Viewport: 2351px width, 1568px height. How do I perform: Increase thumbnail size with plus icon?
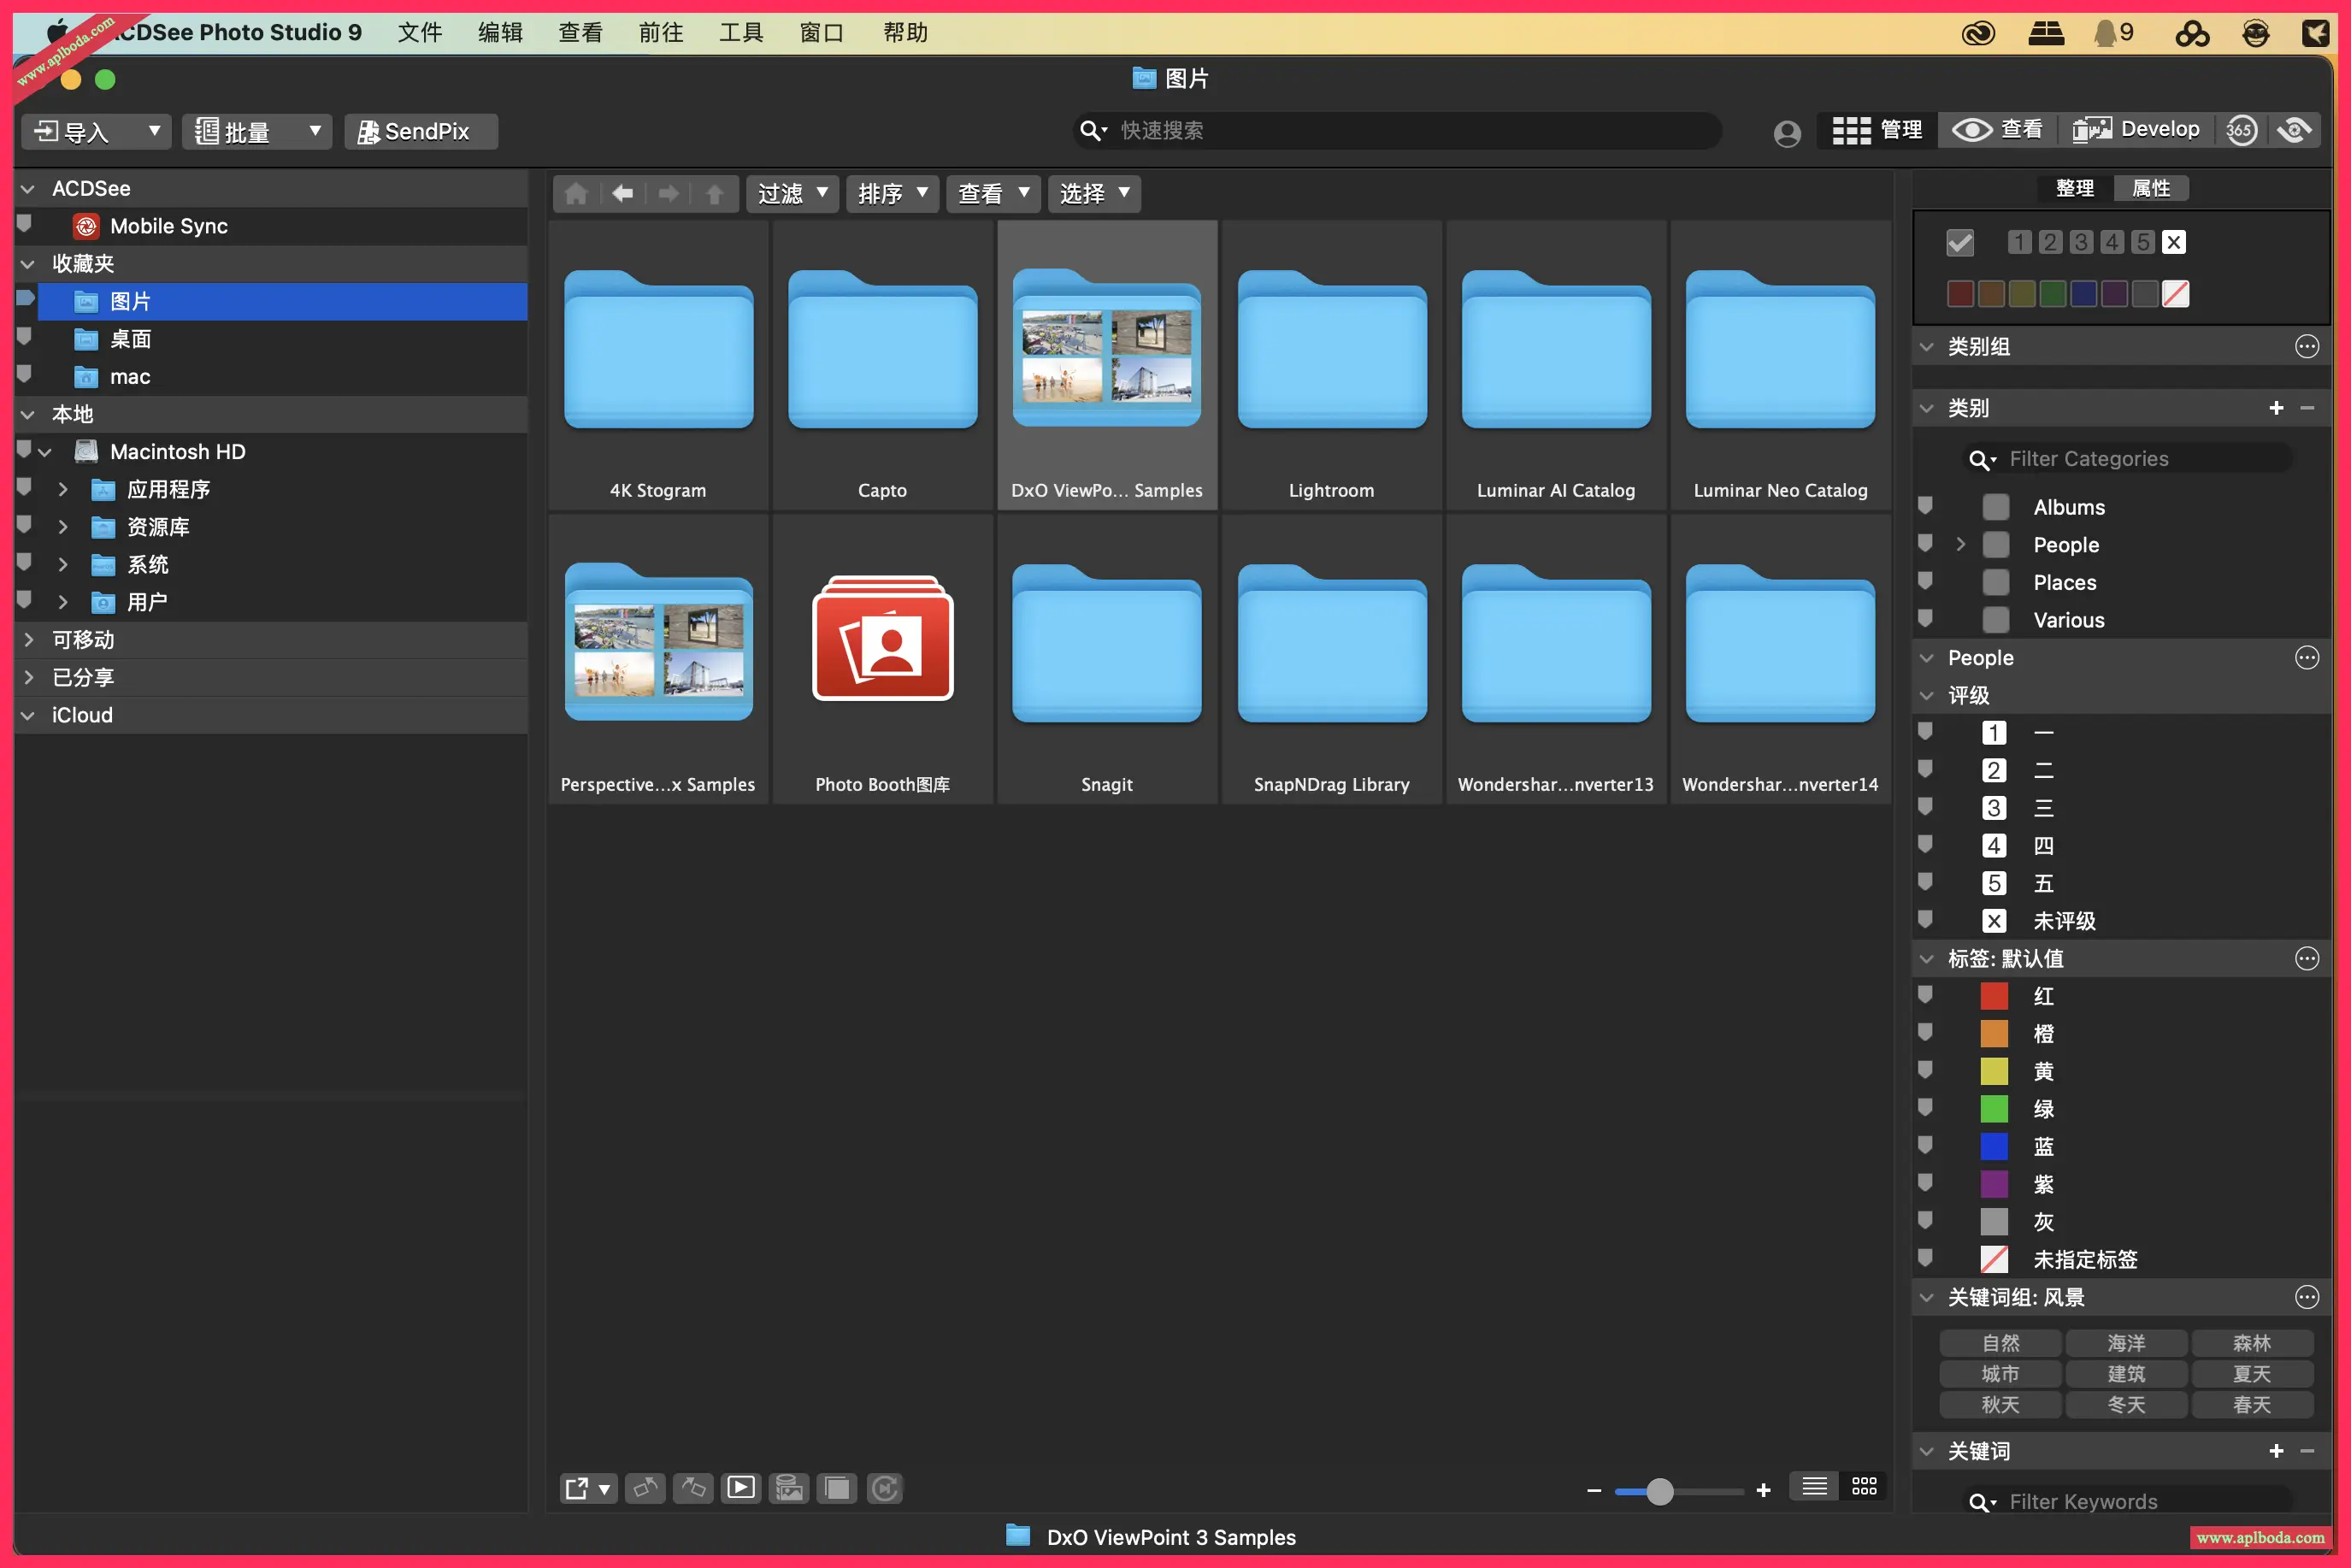[1763, 1491]
